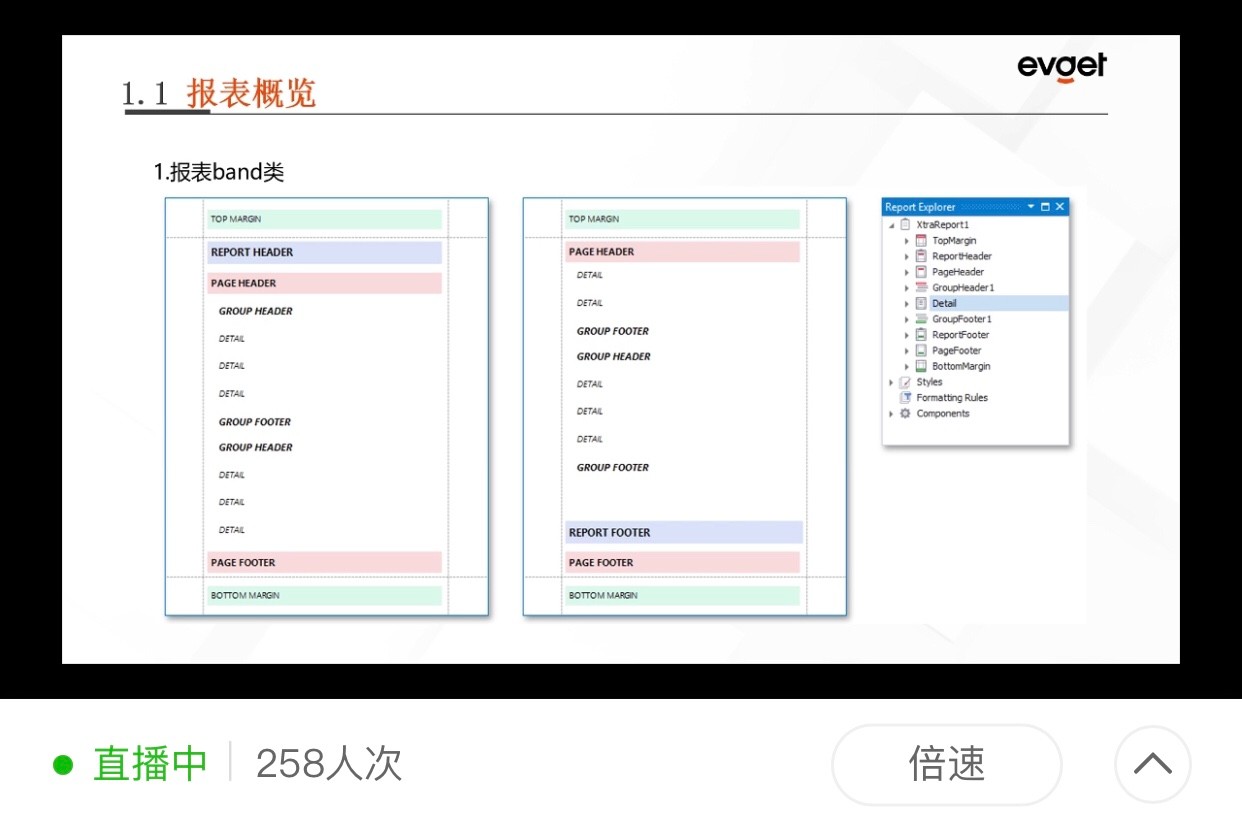Click the 258人次 viewer count
The image size is (1242, 823).
(329, 764)
